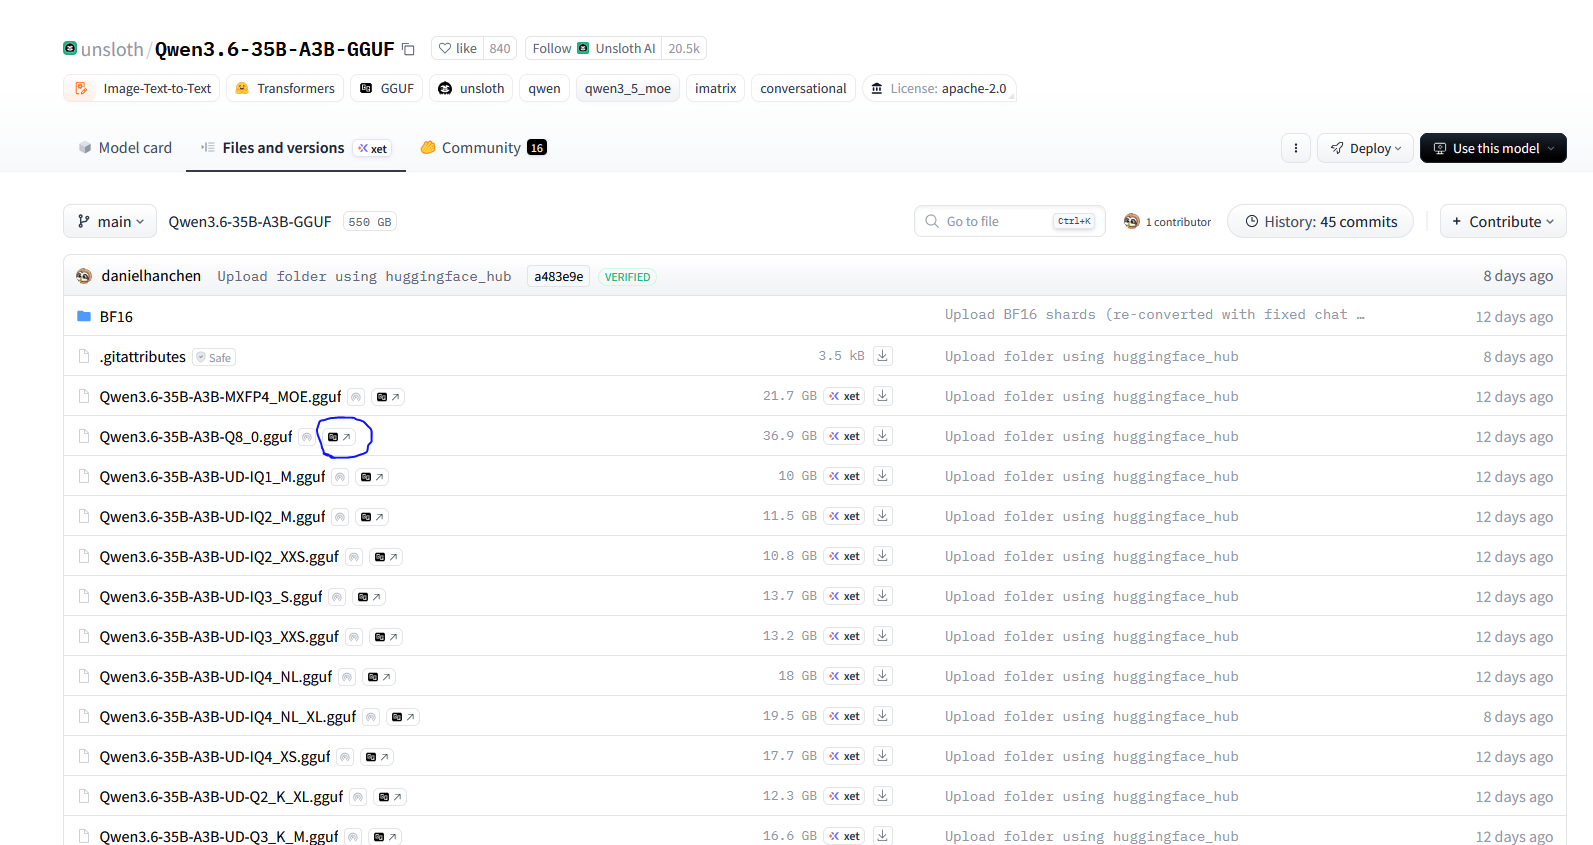Open UD-IQ2_XXS.gguf in local app icon
Image resolution: width=1593 pixels, height=845 pixels.
386,557
